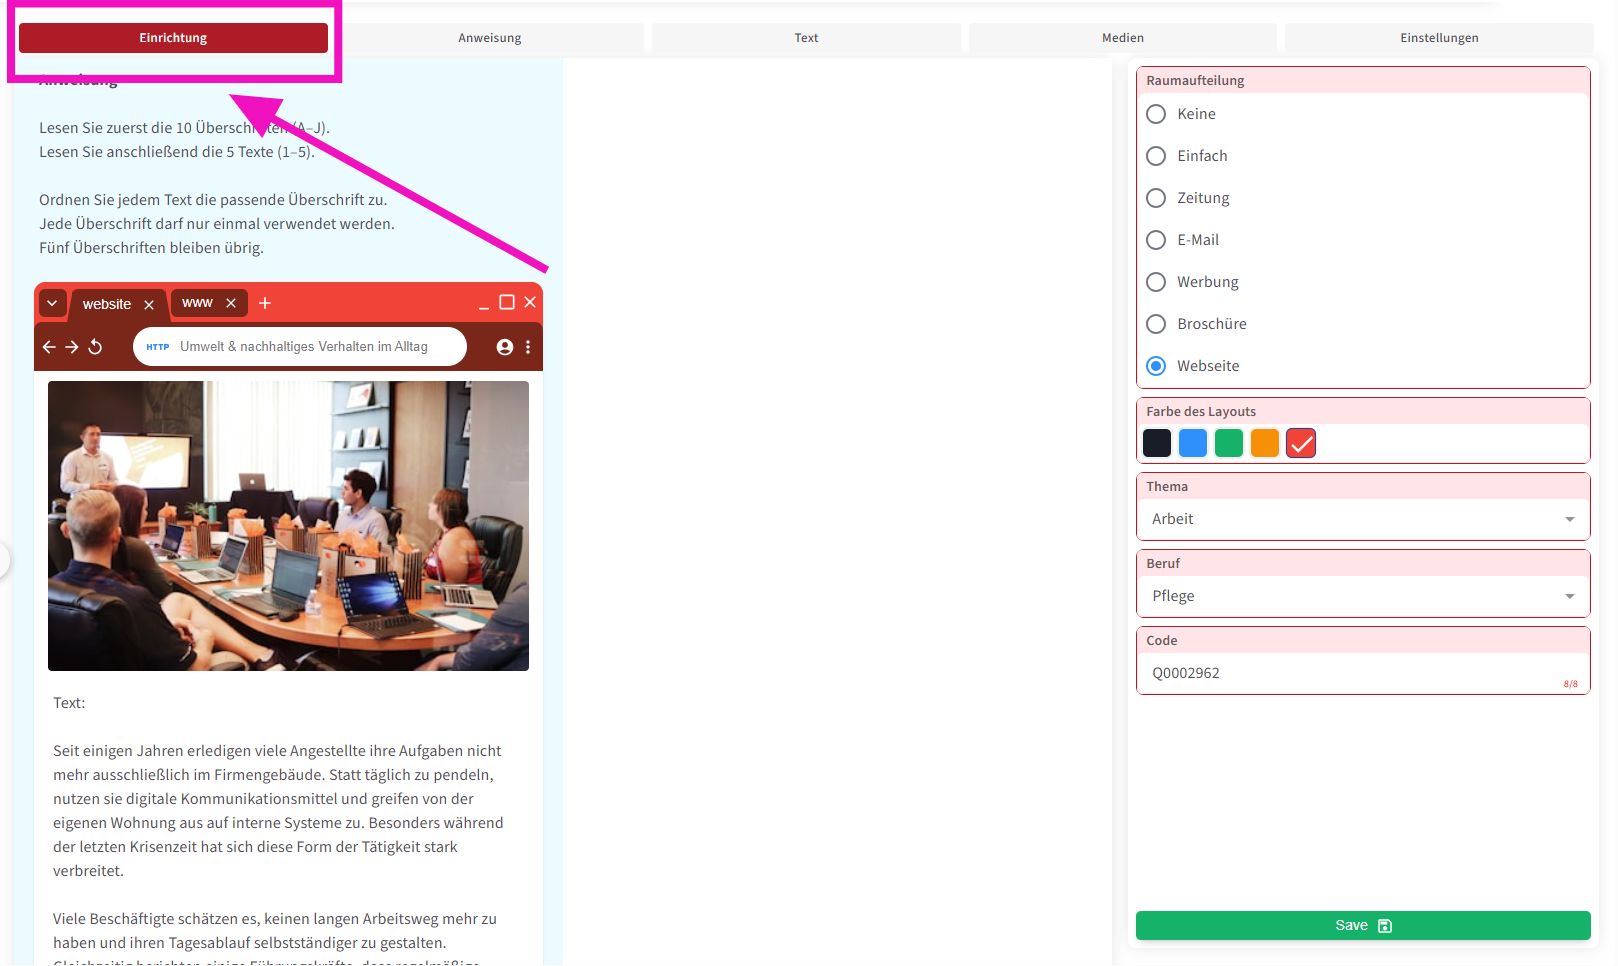
Task: Open the three-dot menu in browser bar
Action: click(528, 347)
